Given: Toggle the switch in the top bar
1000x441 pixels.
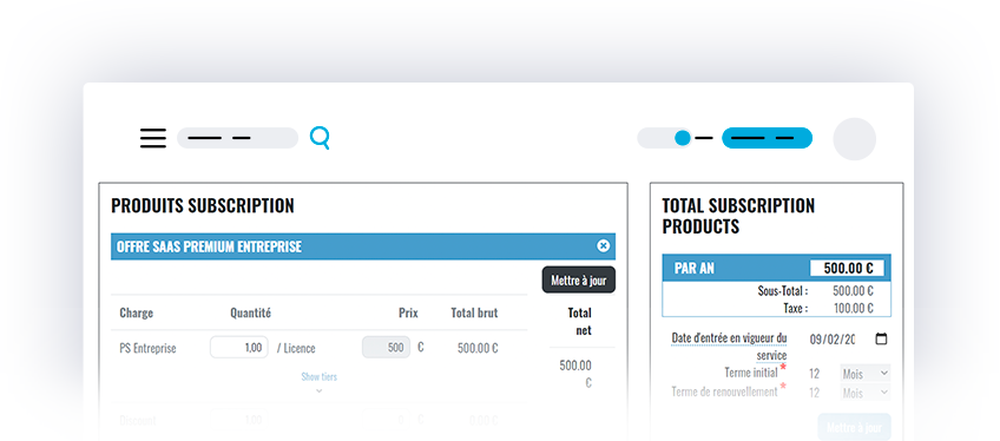Looking at the screenshot, I should click(x=665, y=138).
